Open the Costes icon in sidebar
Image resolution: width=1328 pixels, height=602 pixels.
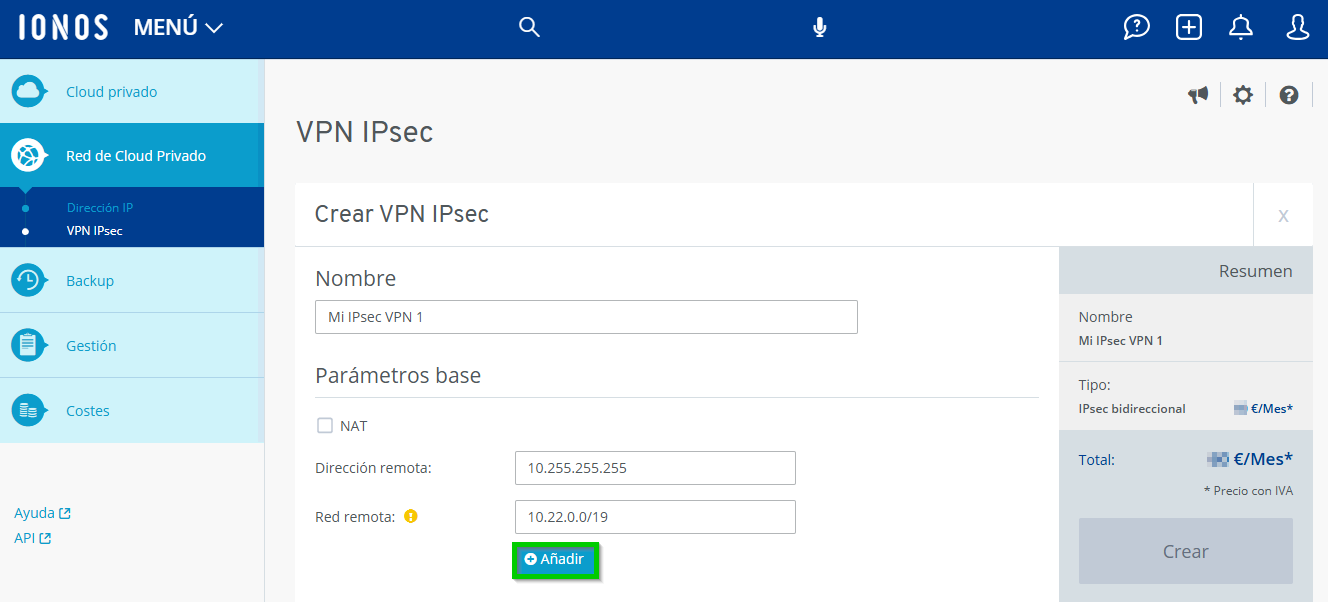[x=29, y=410]
